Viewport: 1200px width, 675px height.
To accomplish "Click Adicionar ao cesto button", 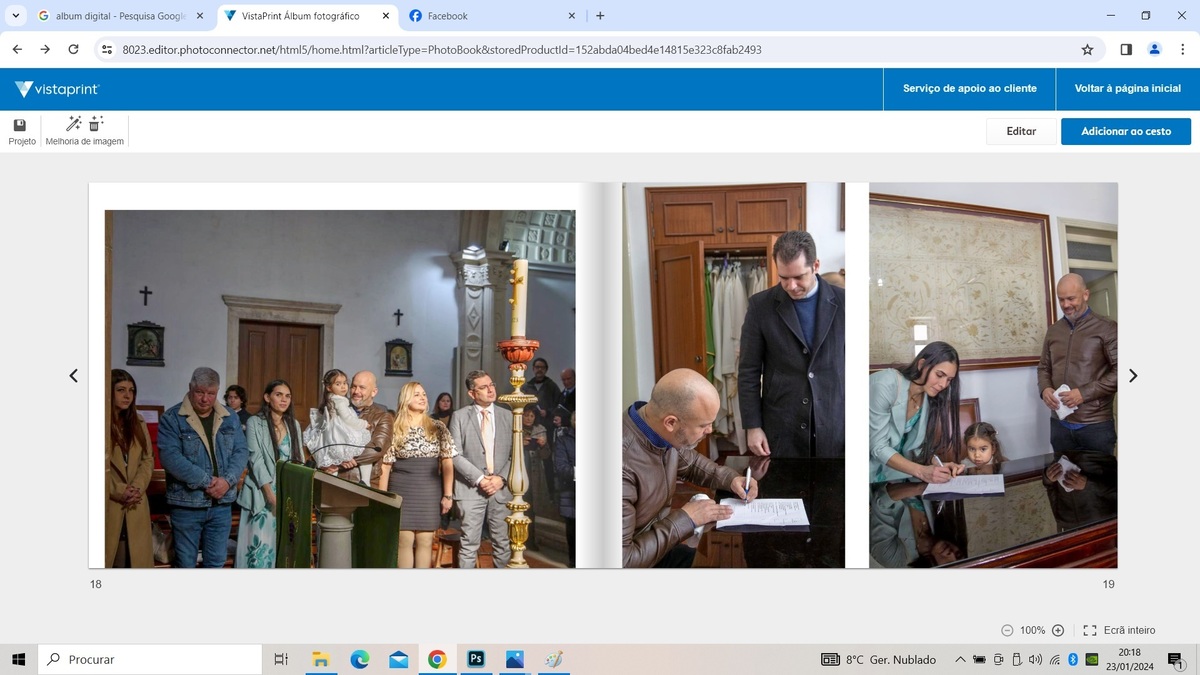I will pyautogui.click(x=1125, y=131).
